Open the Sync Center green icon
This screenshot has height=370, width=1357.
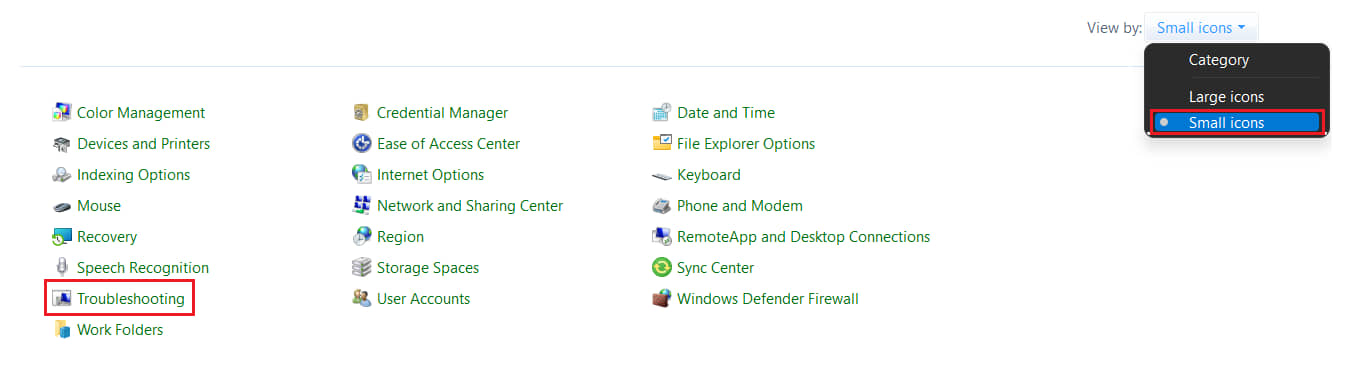pyautogui.click(x=662, y=268)
